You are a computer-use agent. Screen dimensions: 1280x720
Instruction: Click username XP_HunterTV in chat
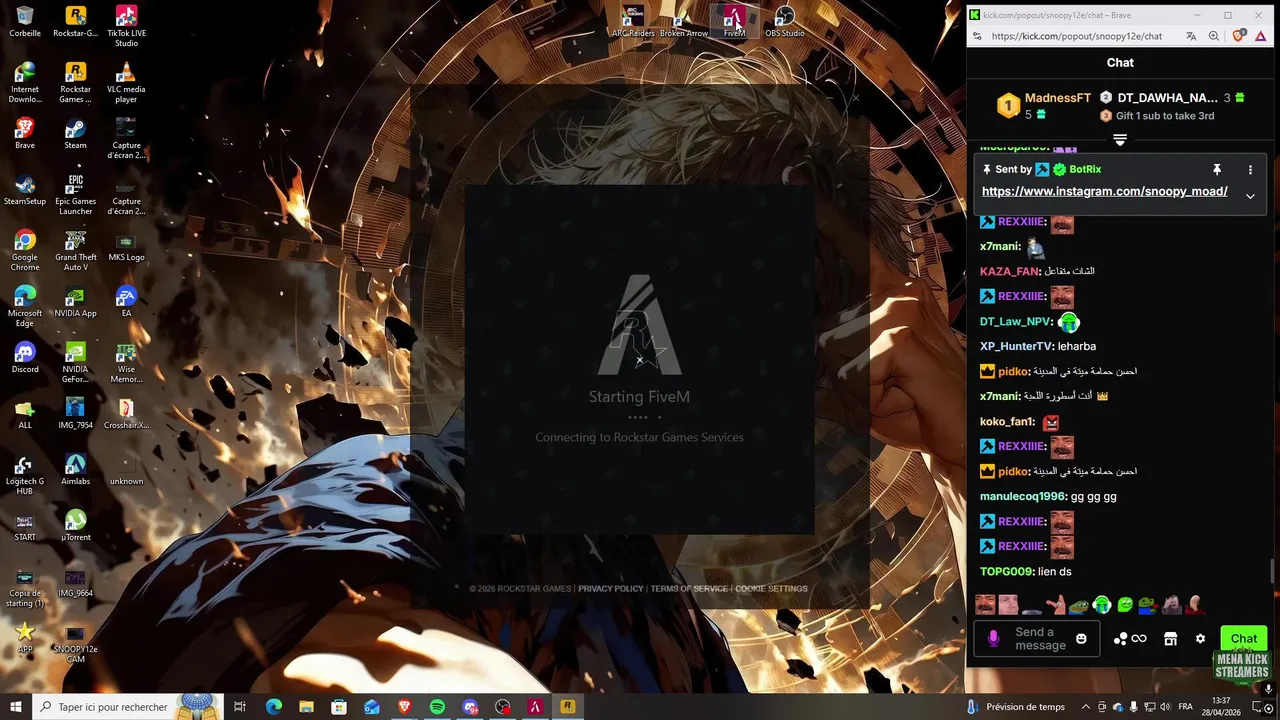1016,347
